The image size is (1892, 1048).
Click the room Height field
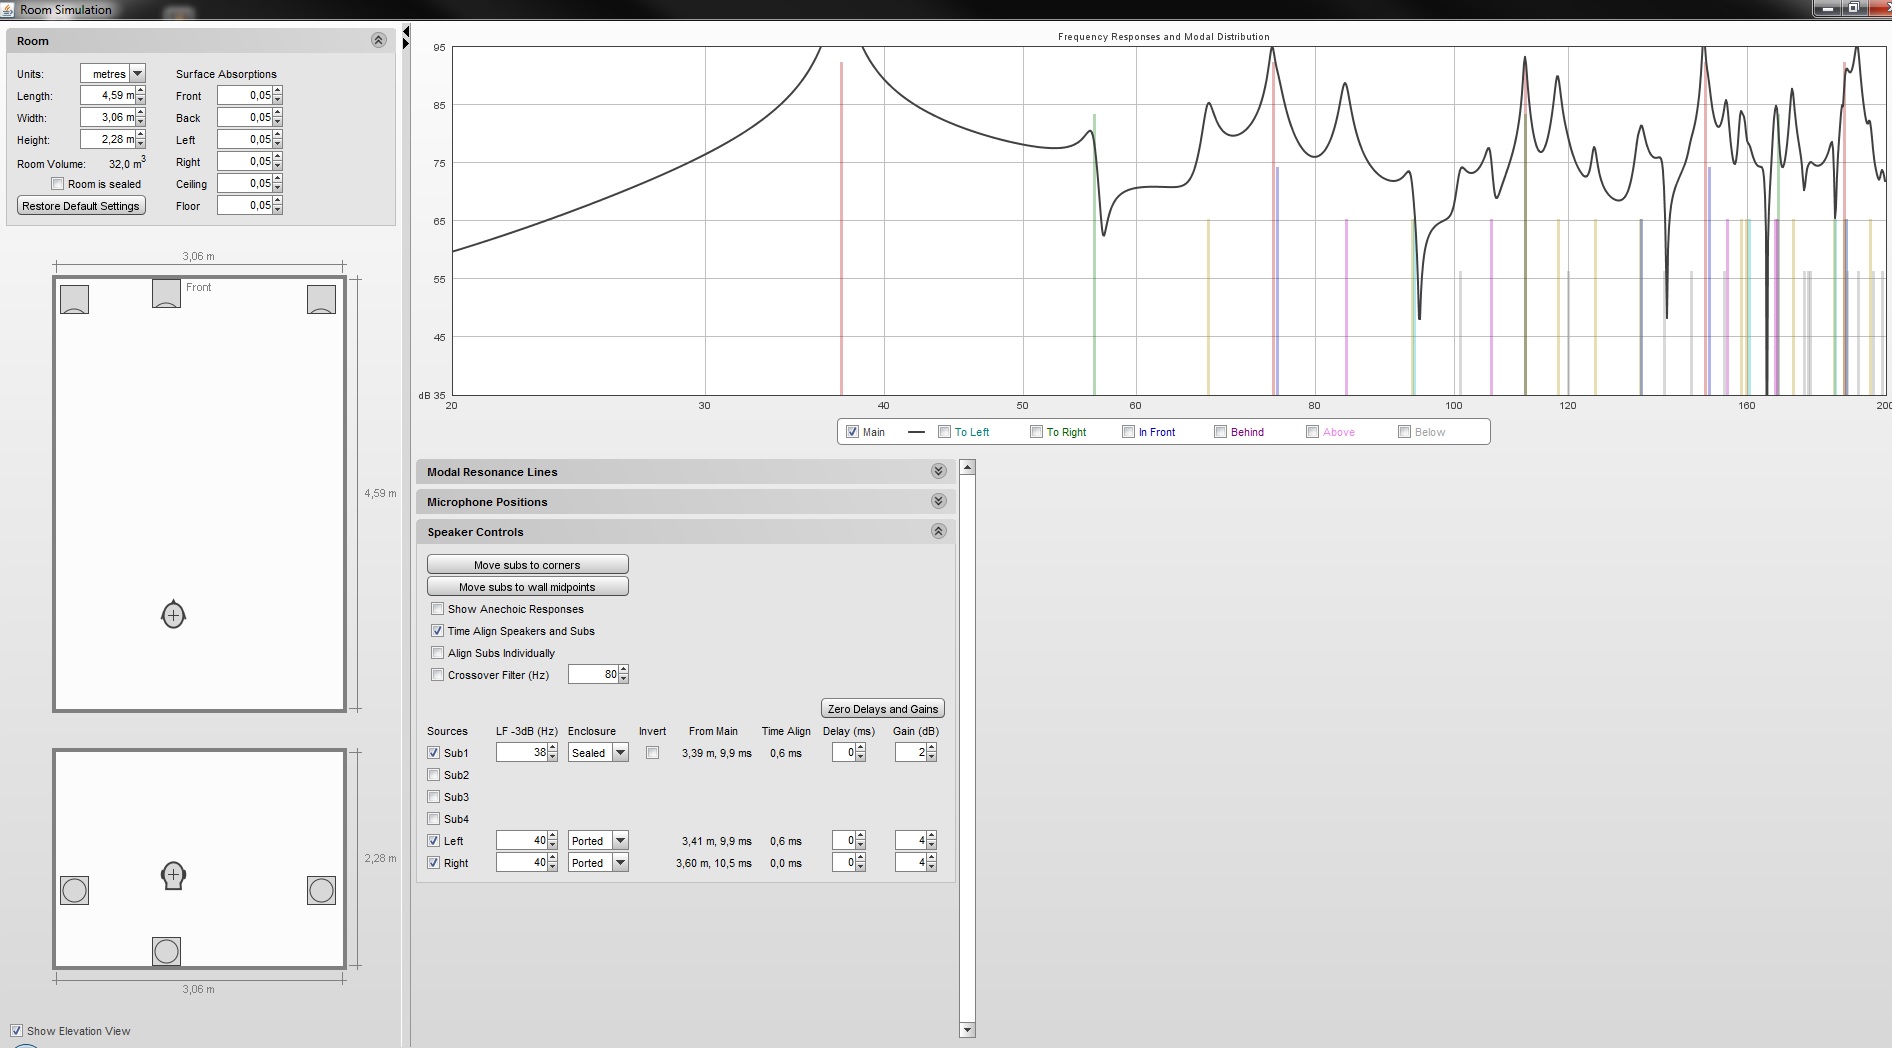(x=108, y=140)
